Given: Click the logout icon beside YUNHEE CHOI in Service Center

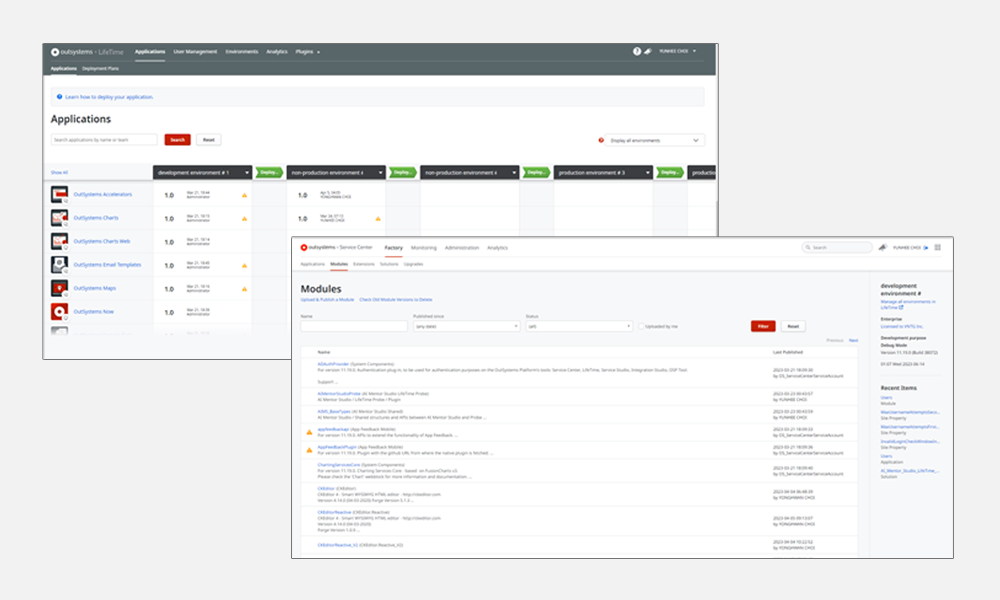Looking at the screenshot, I should [x=926, y=247].
